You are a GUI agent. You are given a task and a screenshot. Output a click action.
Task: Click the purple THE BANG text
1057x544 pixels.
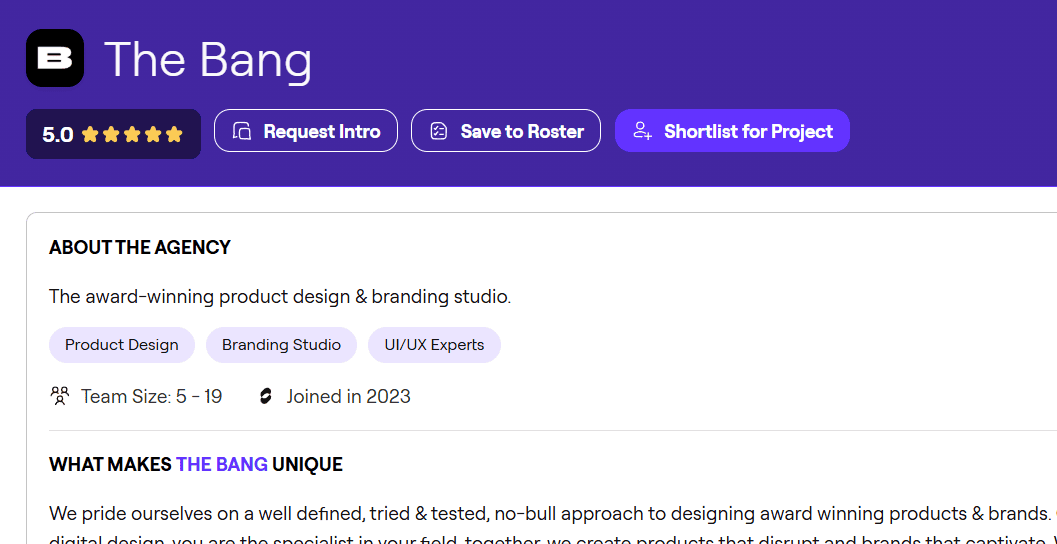coord(222,465)
